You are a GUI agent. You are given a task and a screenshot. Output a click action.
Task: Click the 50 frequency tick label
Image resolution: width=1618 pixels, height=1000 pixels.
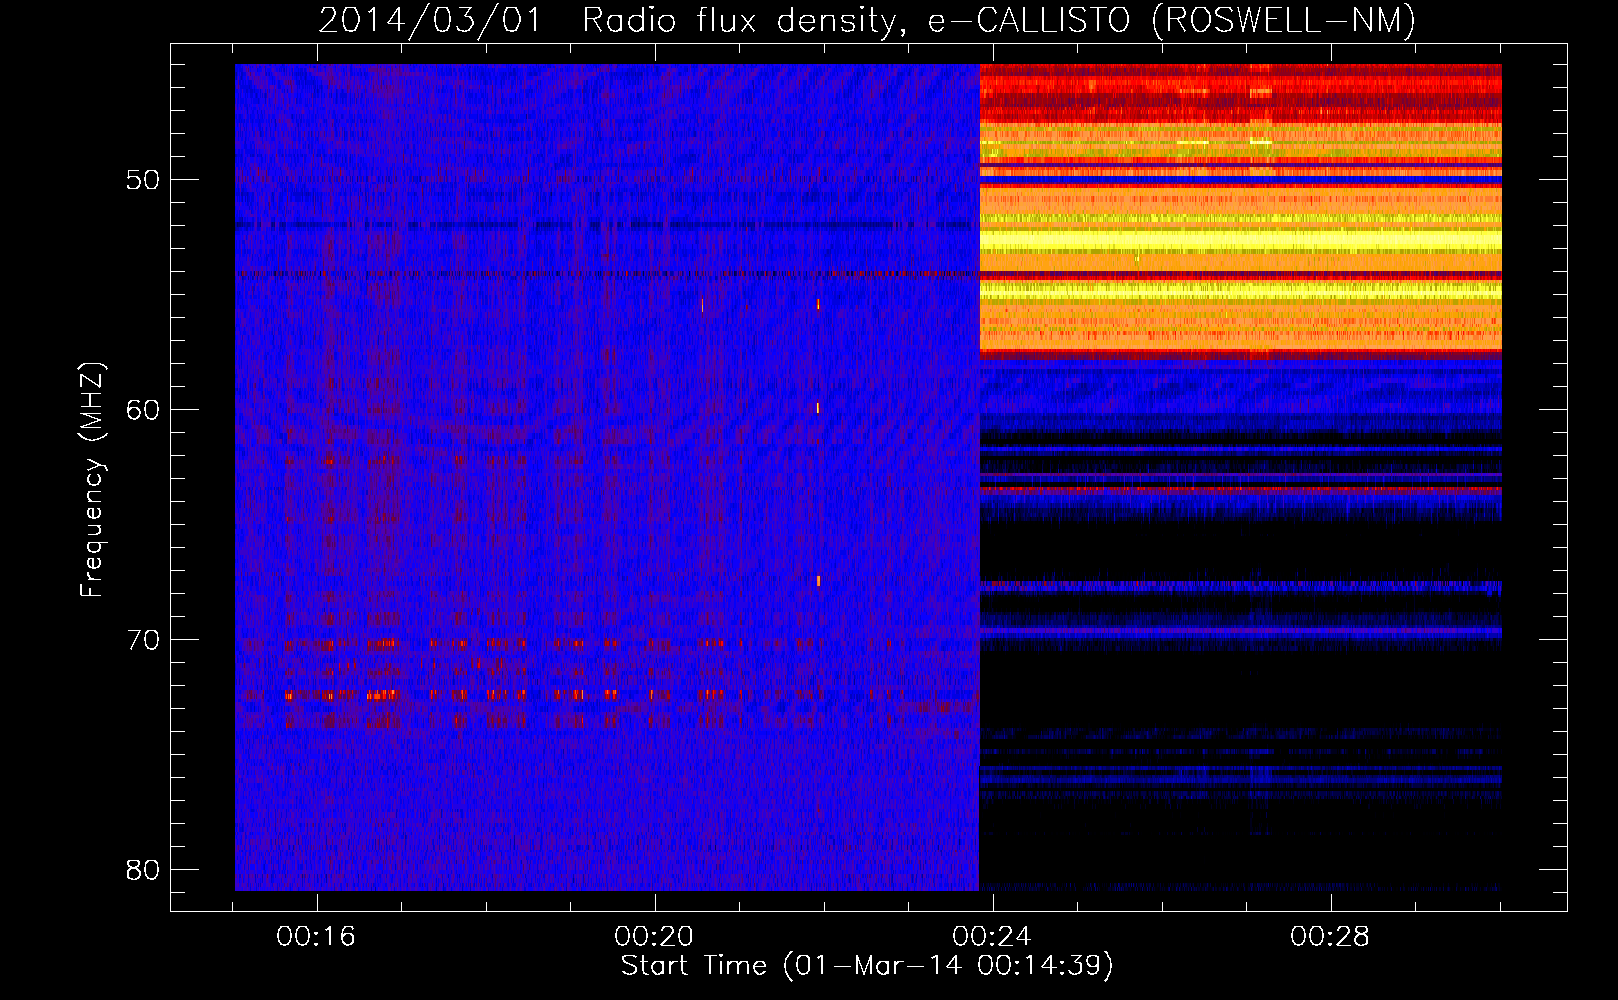tap(143, 180)
